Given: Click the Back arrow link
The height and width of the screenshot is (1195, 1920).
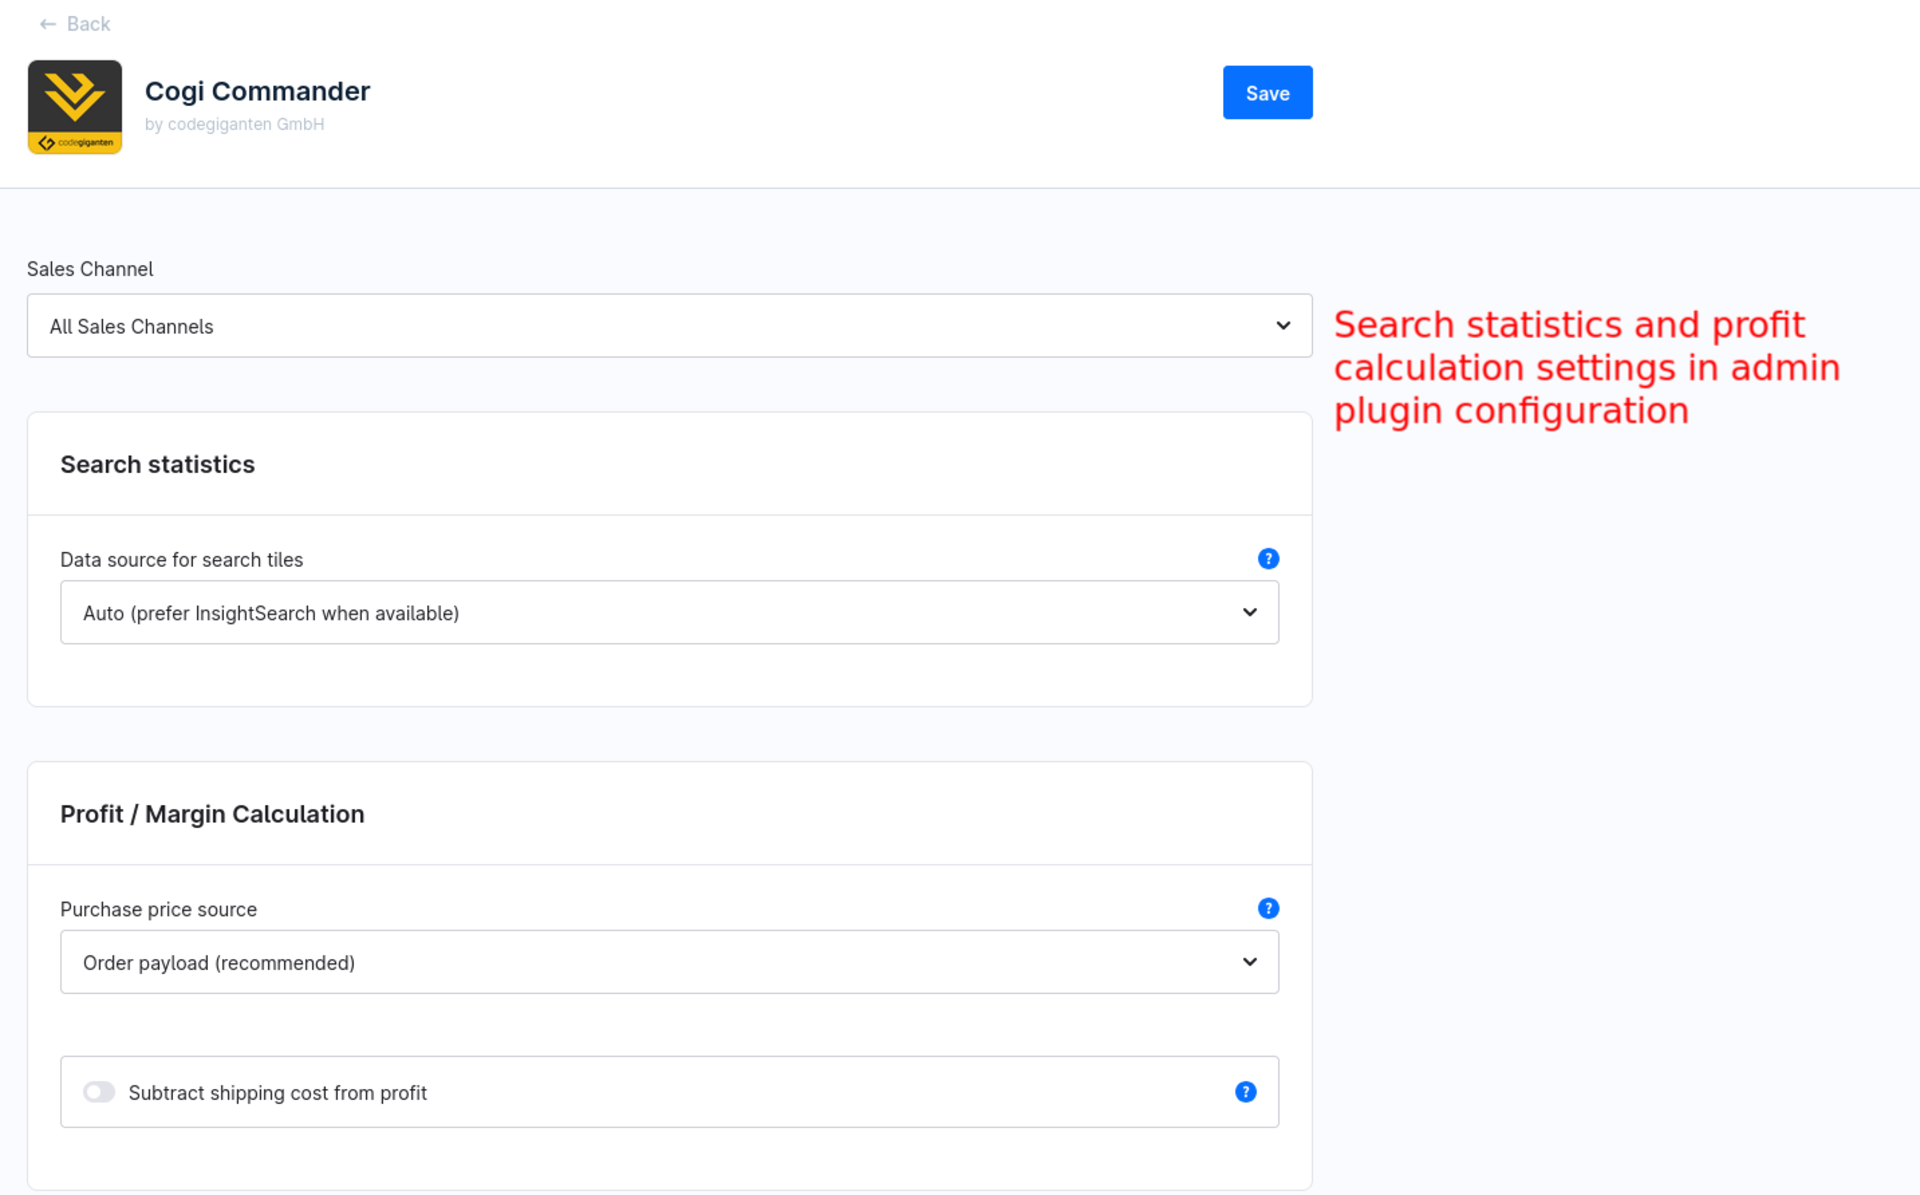Looking at the screenshot, I should pyautogui.click(x=74, y=24).
